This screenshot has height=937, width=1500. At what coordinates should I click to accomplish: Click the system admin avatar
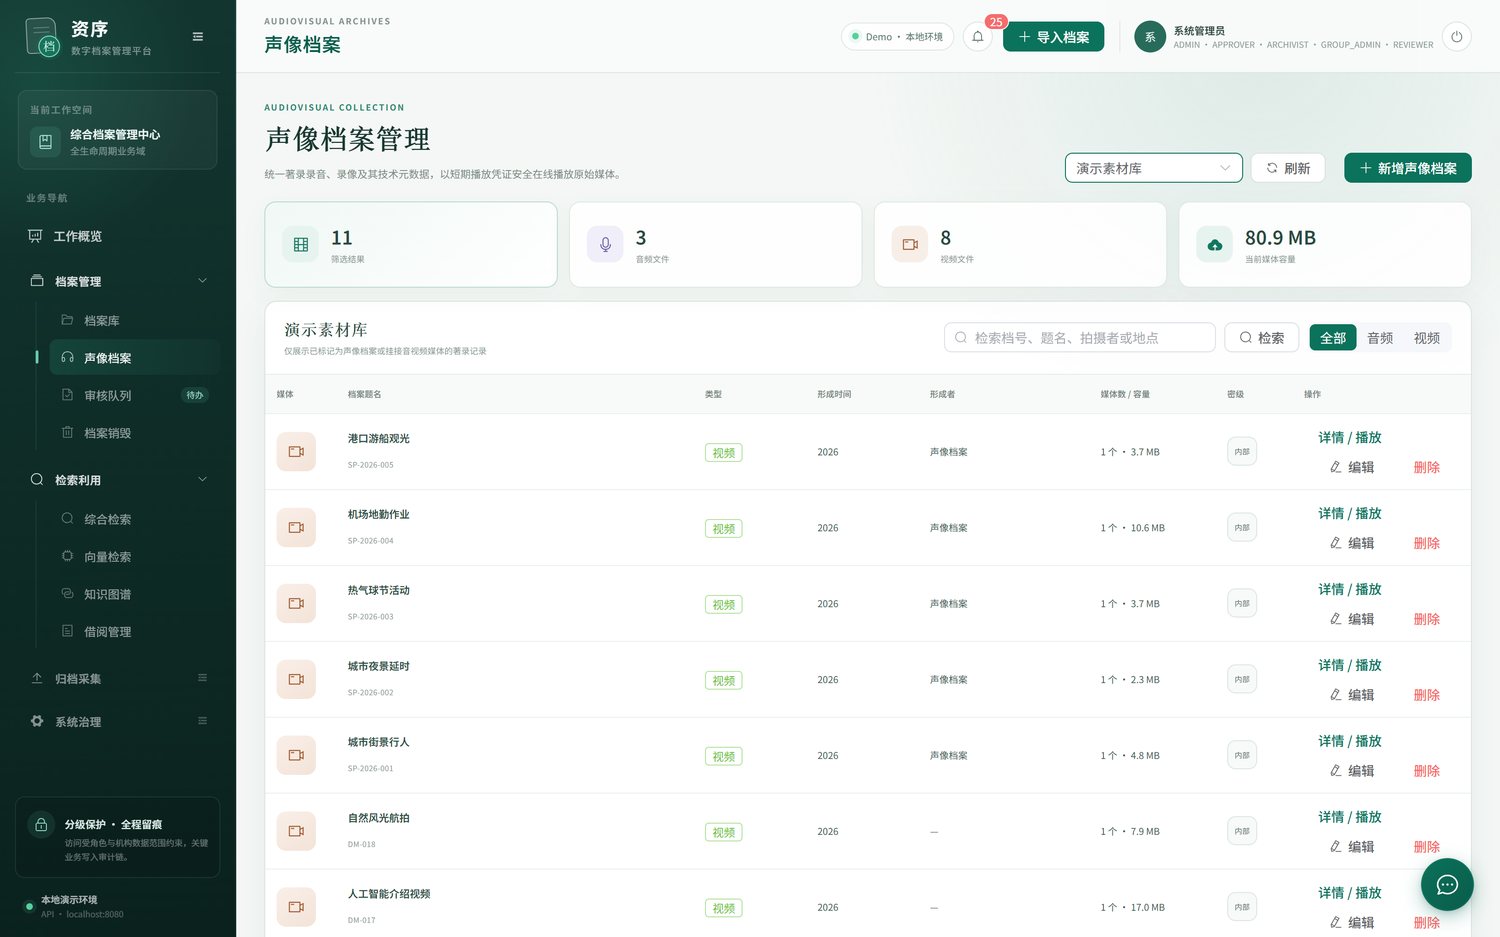[1150, 37]
